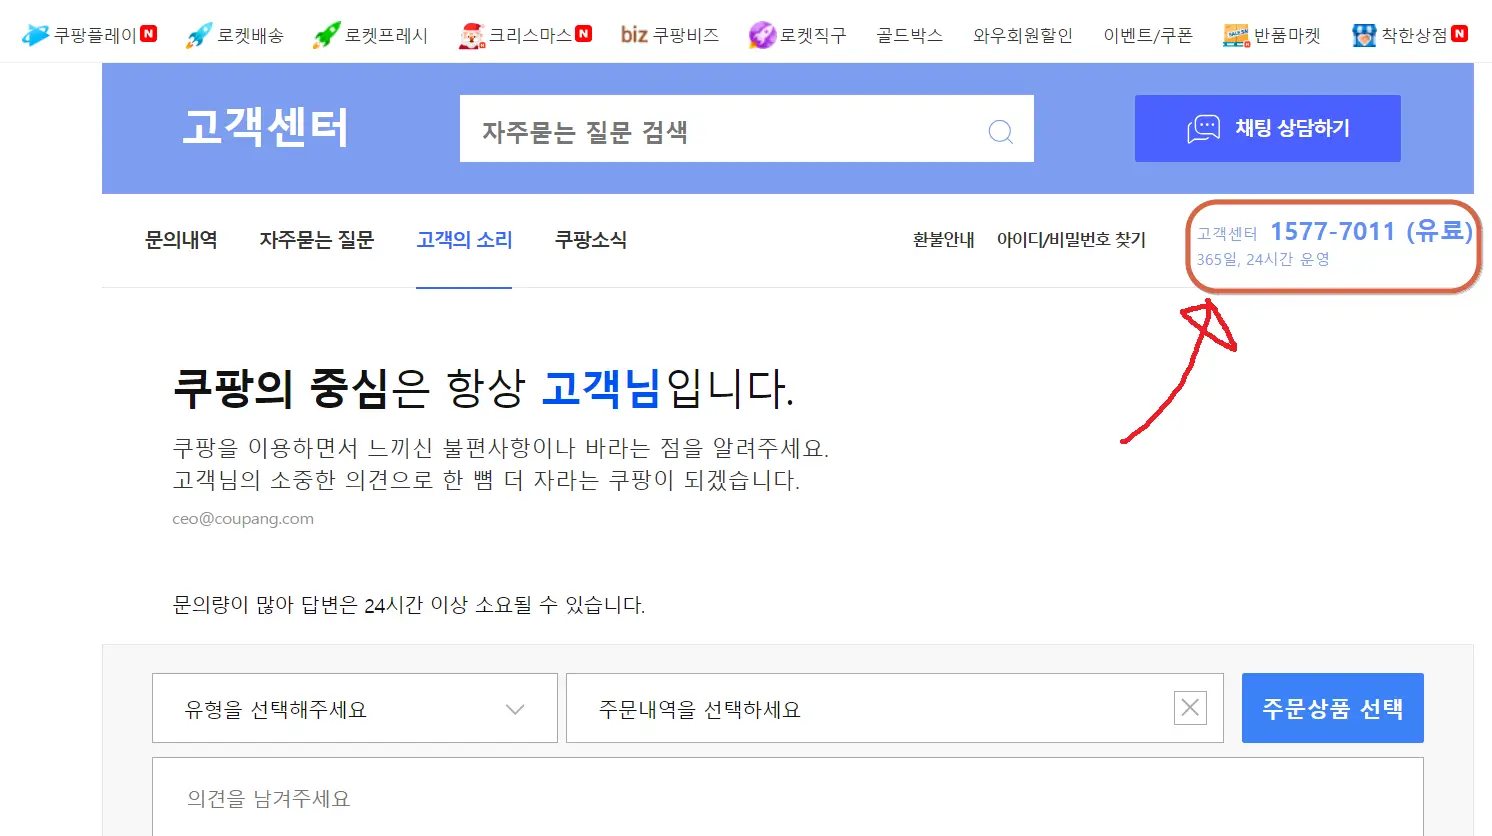Select 골드박스 from the top menu
Image resolution: width=1492 pixels, height=836 pixels.
908,32
